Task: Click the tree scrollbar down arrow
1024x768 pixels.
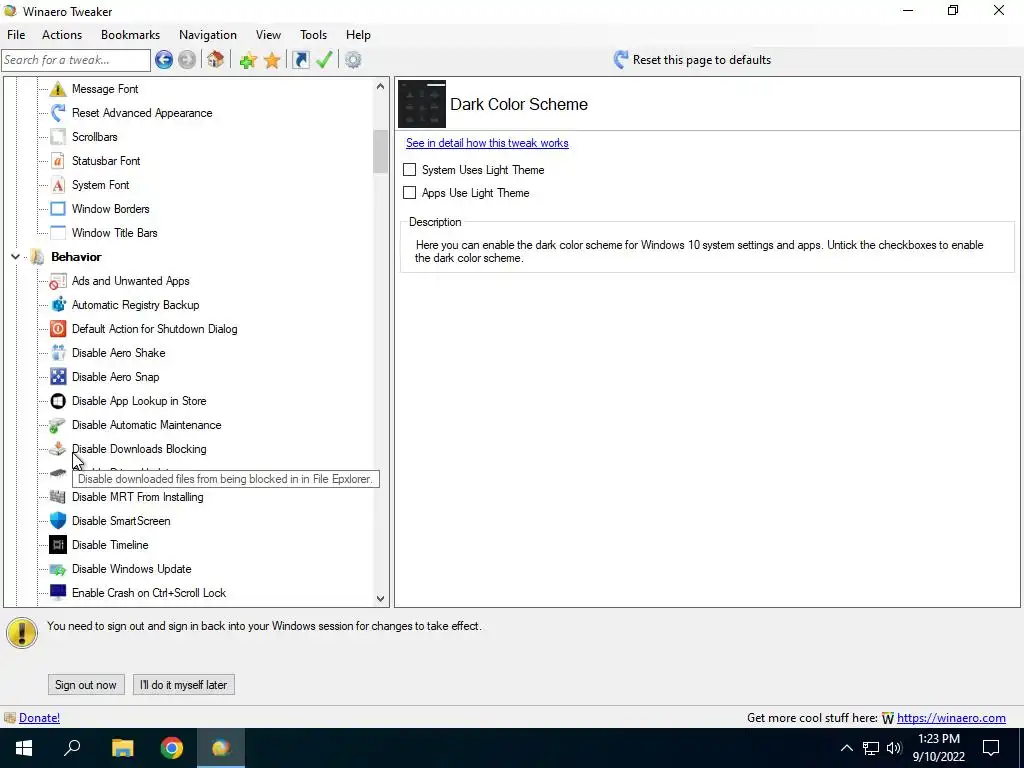Action: 381,598
